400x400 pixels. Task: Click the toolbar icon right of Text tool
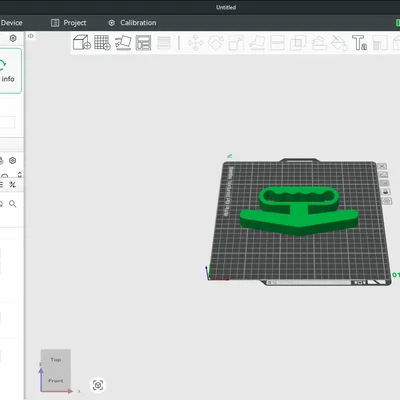click(x=380, y=43)
